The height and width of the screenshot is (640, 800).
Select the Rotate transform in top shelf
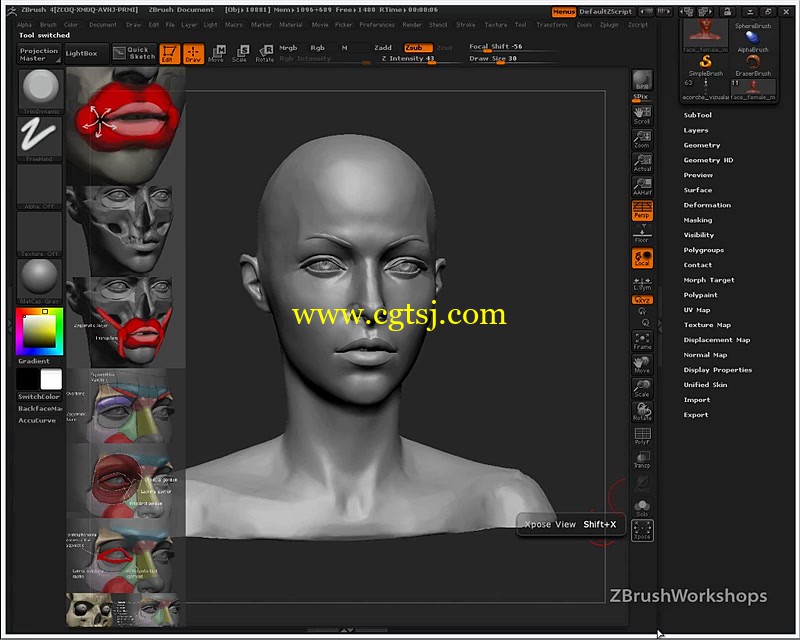coord(264,54)
